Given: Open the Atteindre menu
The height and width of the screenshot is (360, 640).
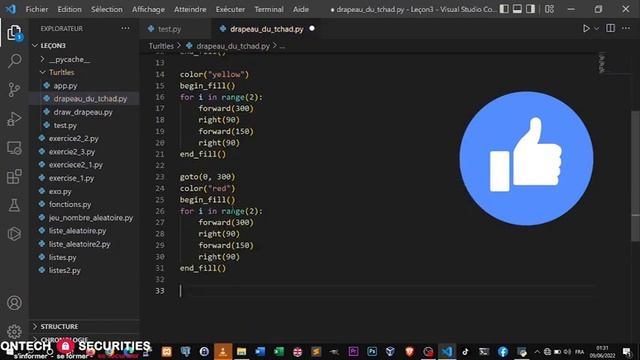Looking at the screenshot, I should pos(190,9).
